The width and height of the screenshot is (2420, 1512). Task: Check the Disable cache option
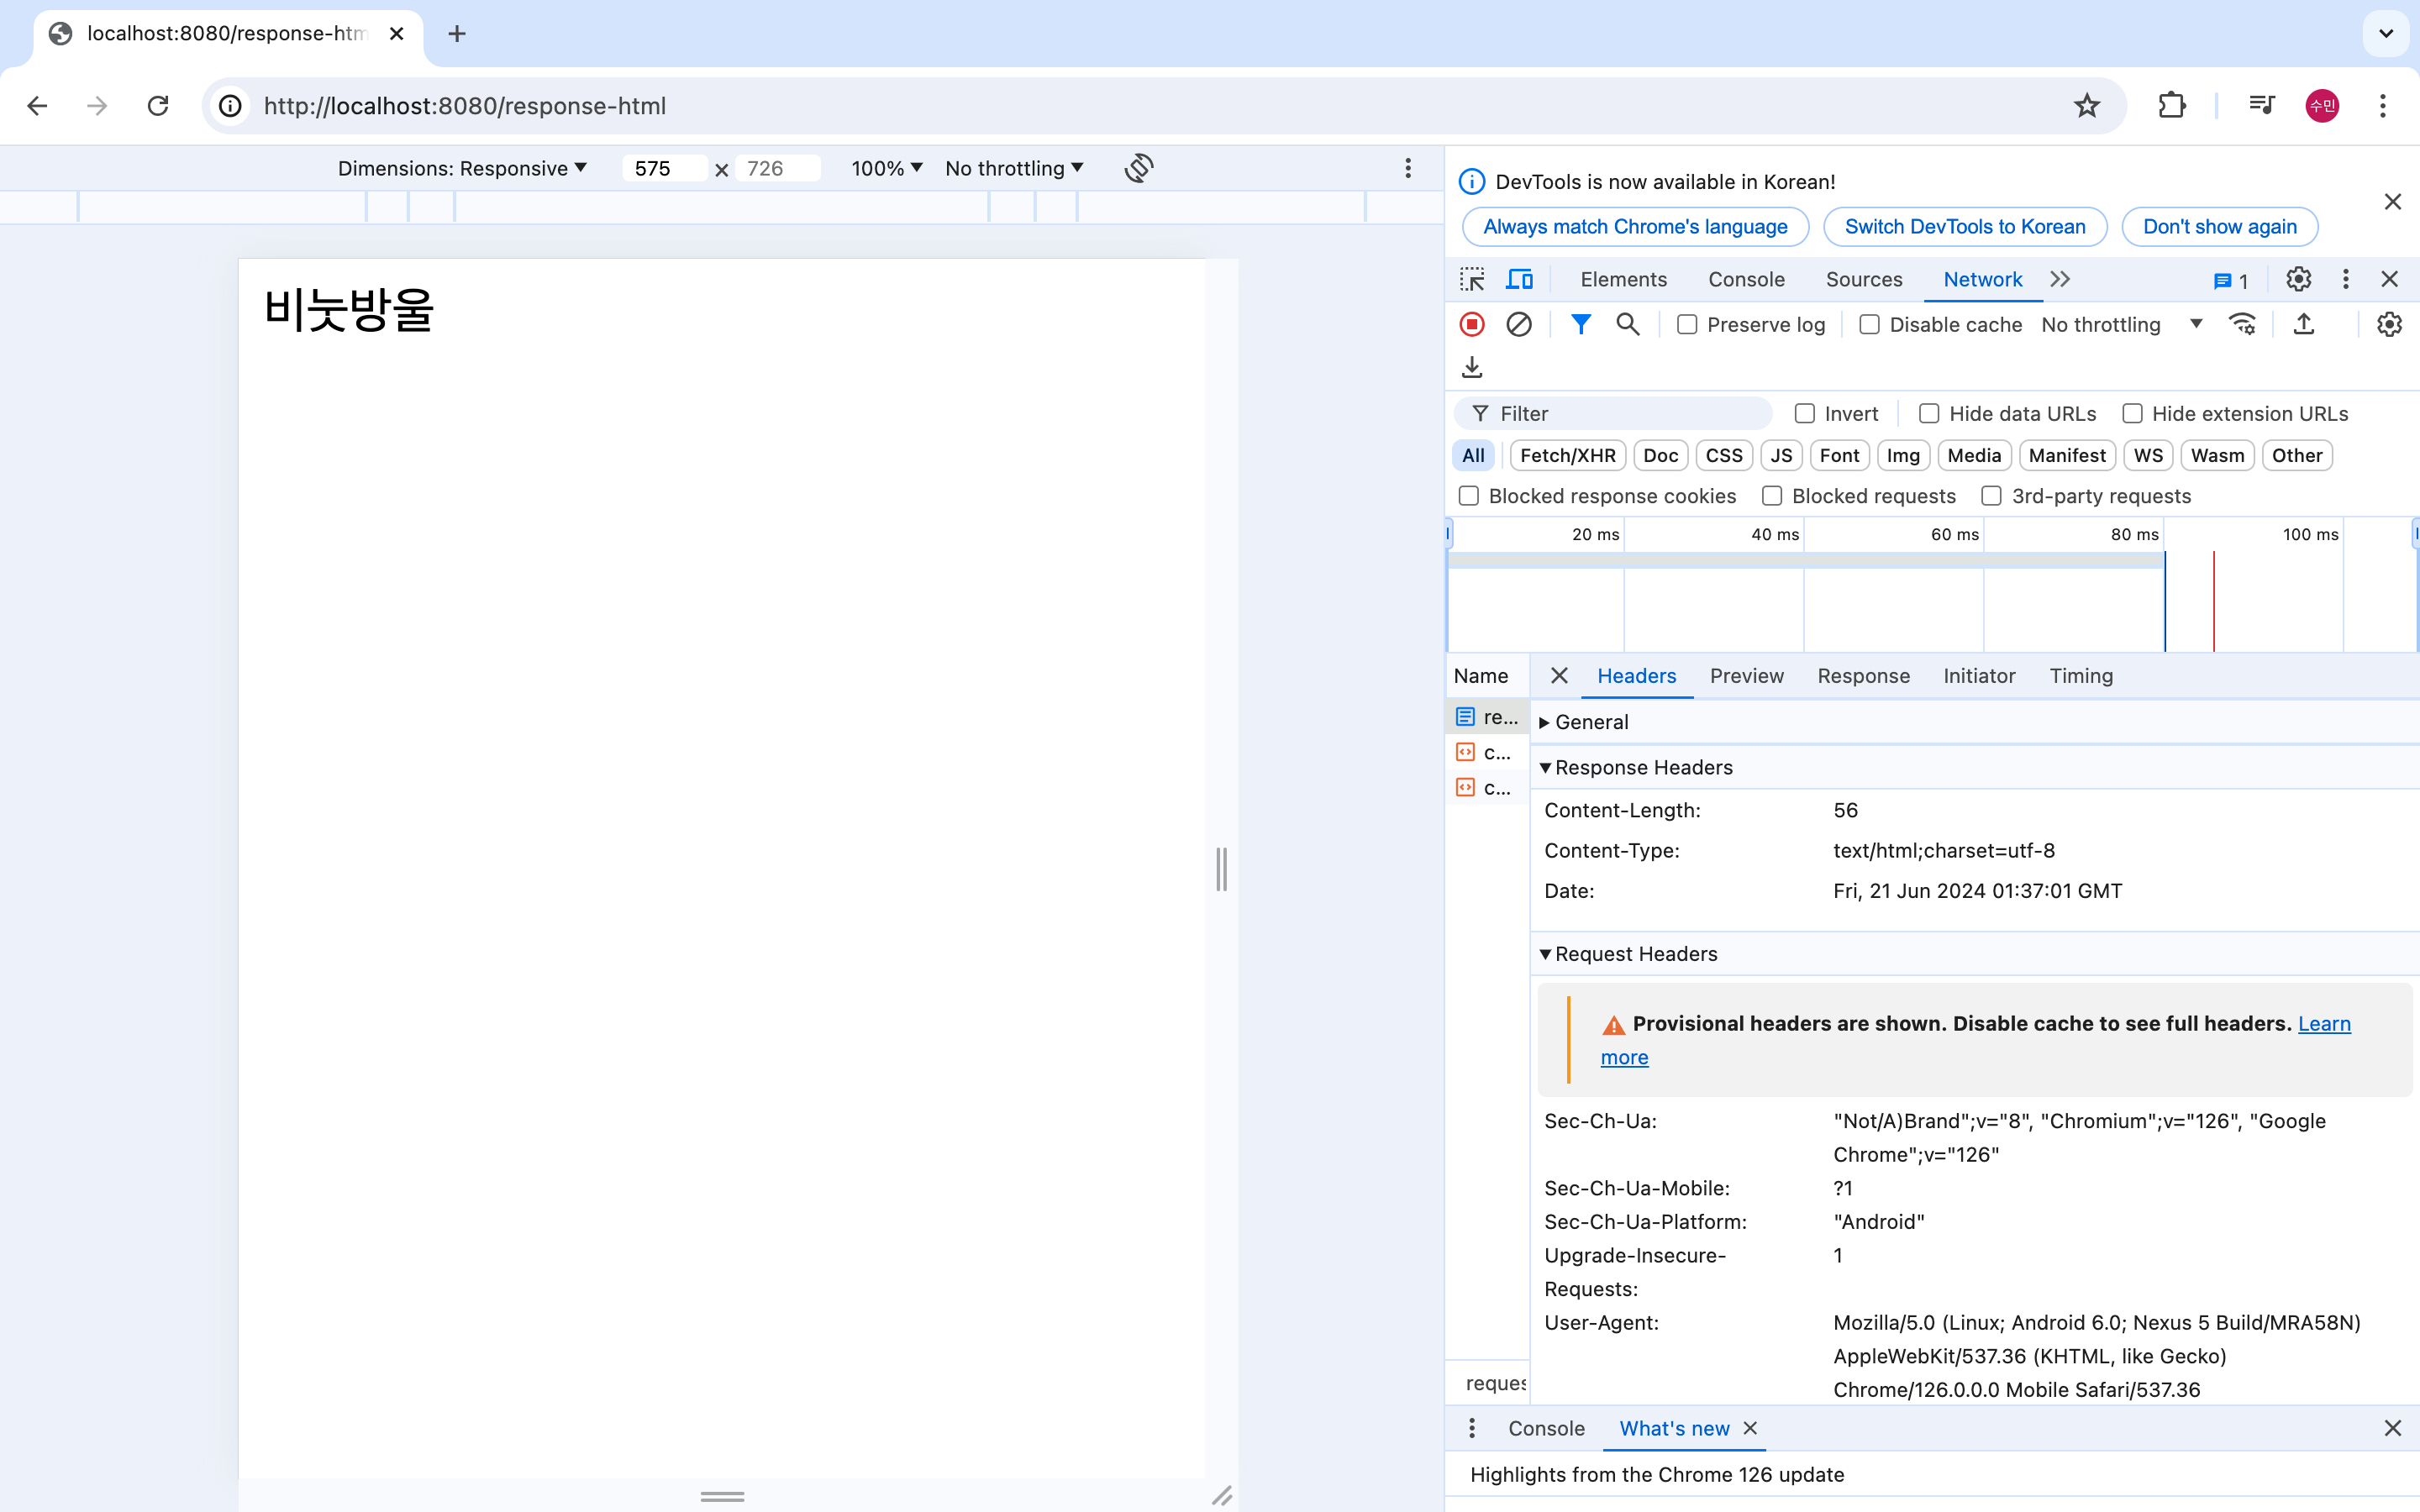[x=1869, y=325]
